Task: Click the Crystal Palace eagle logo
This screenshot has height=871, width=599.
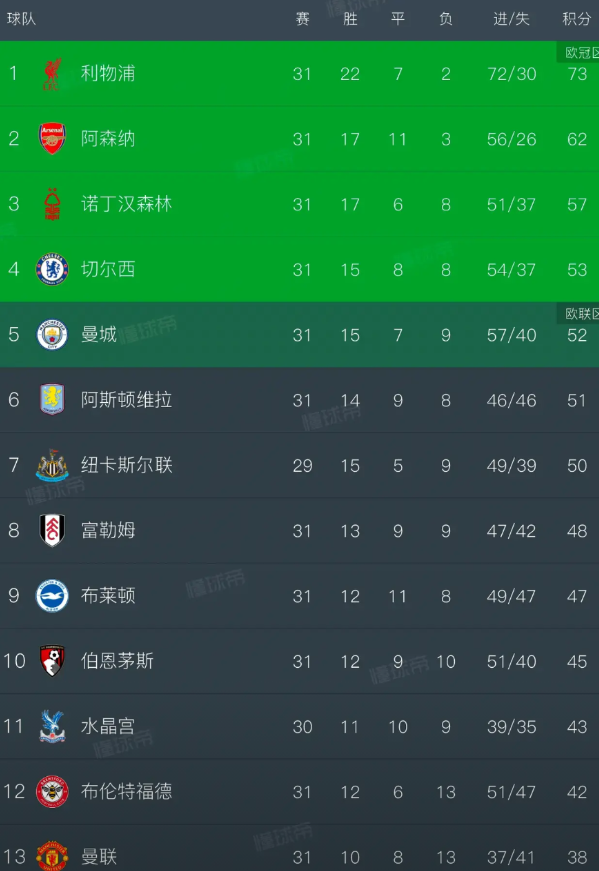Action: click(52, 727)
